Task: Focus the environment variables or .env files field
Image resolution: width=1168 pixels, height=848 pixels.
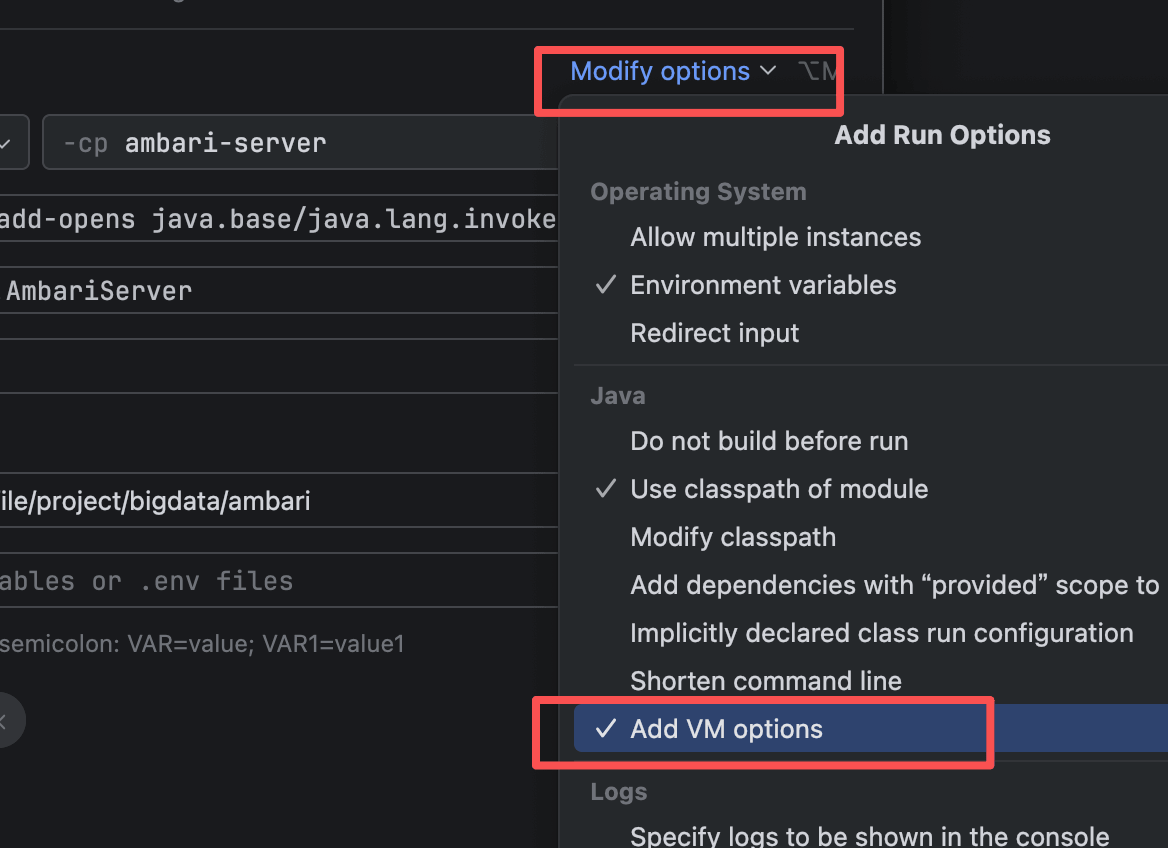Action: pos(278,581)
